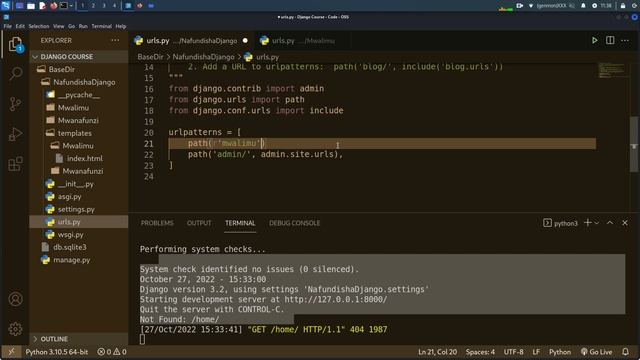Switch to the OUTPUT panel tab

coord(199,223)
